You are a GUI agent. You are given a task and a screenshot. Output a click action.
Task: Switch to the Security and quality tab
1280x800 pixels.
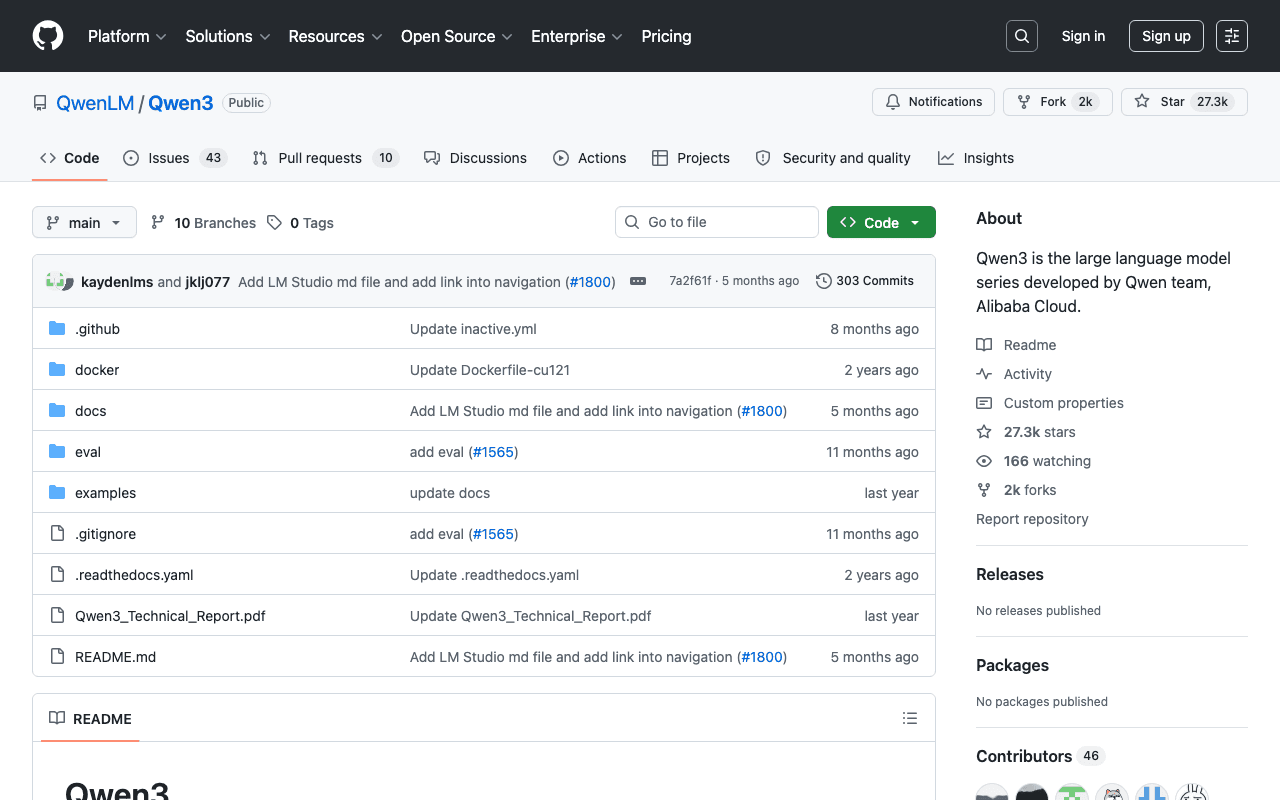tap(833, 158)
